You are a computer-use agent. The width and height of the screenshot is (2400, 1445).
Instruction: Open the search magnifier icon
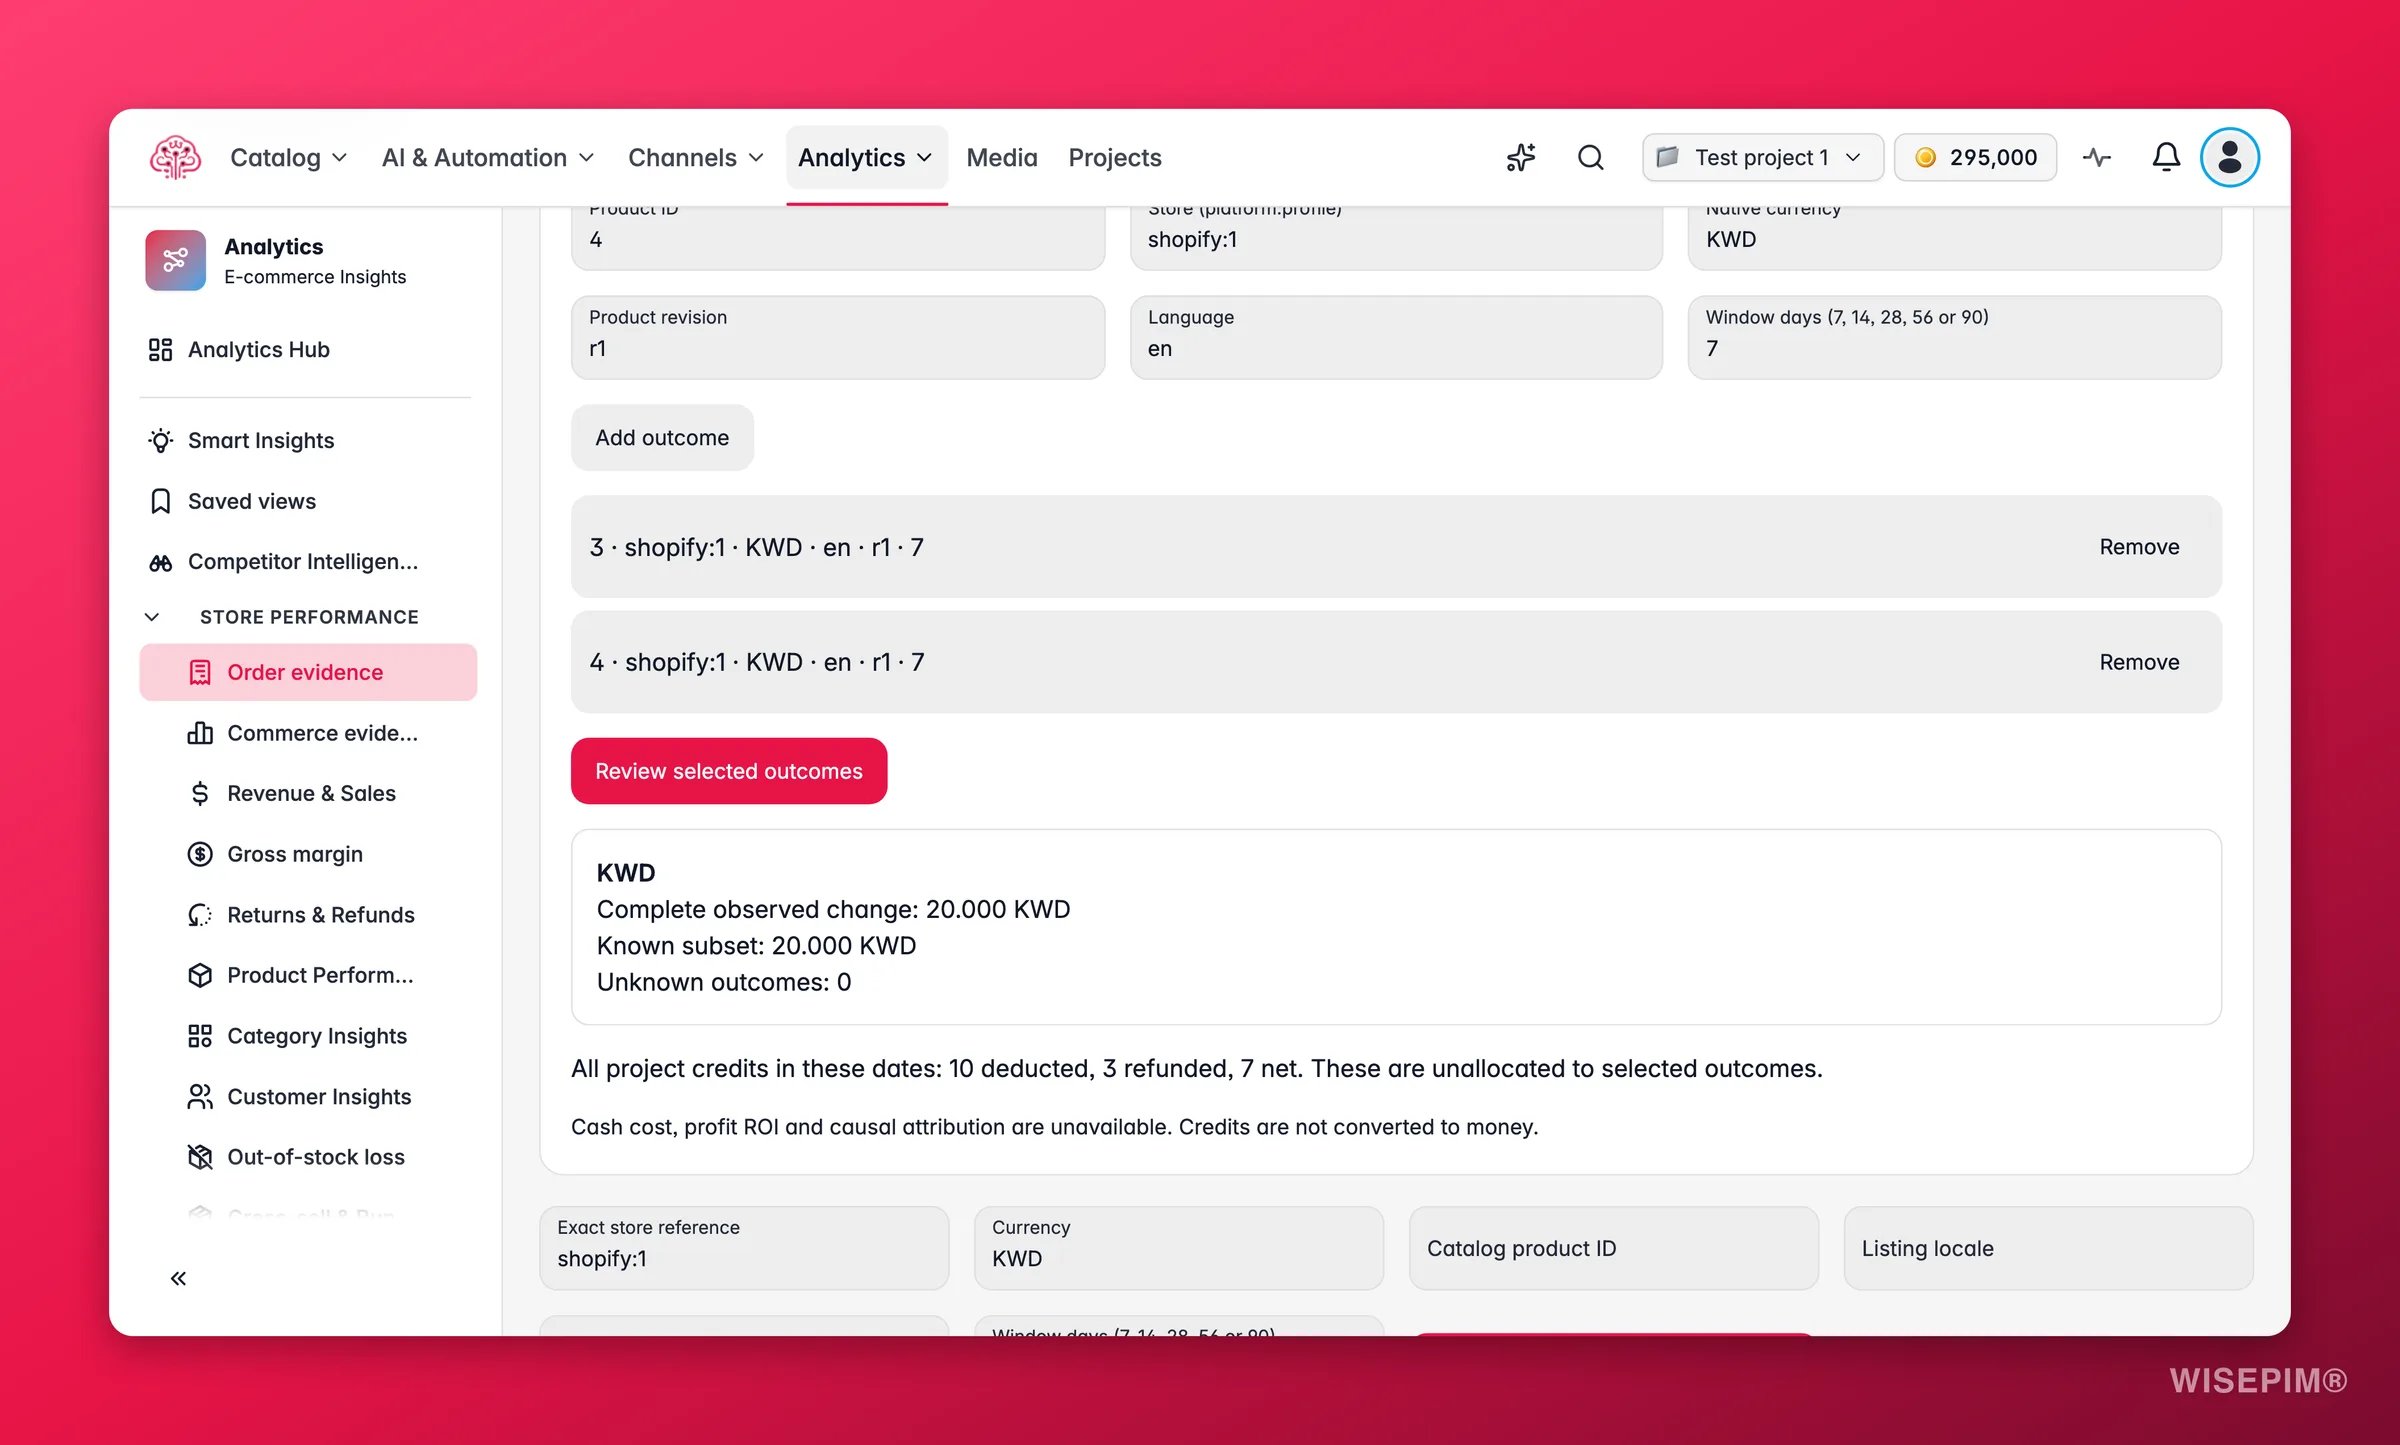1591,157
